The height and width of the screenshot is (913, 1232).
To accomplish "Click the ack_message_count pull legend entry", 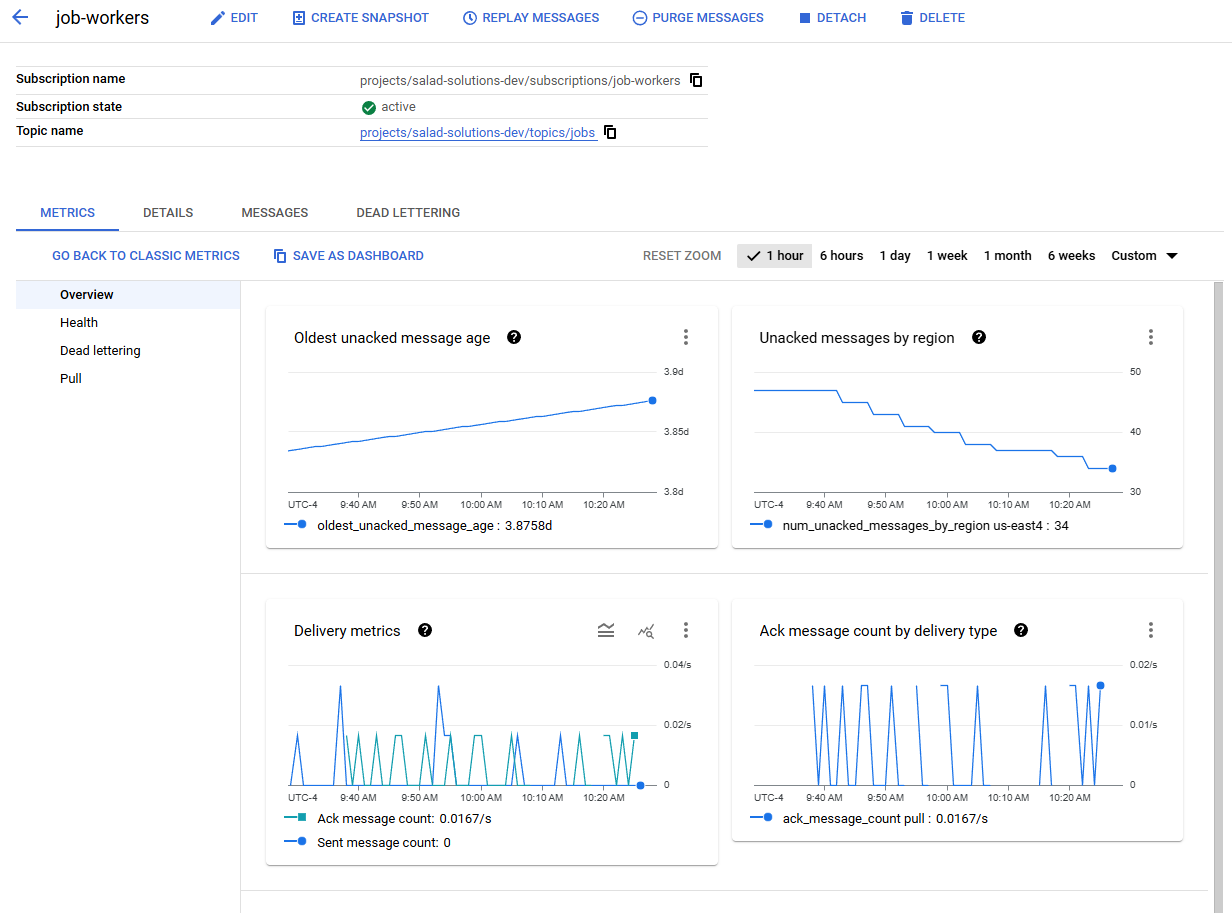I will pos(869,818).
